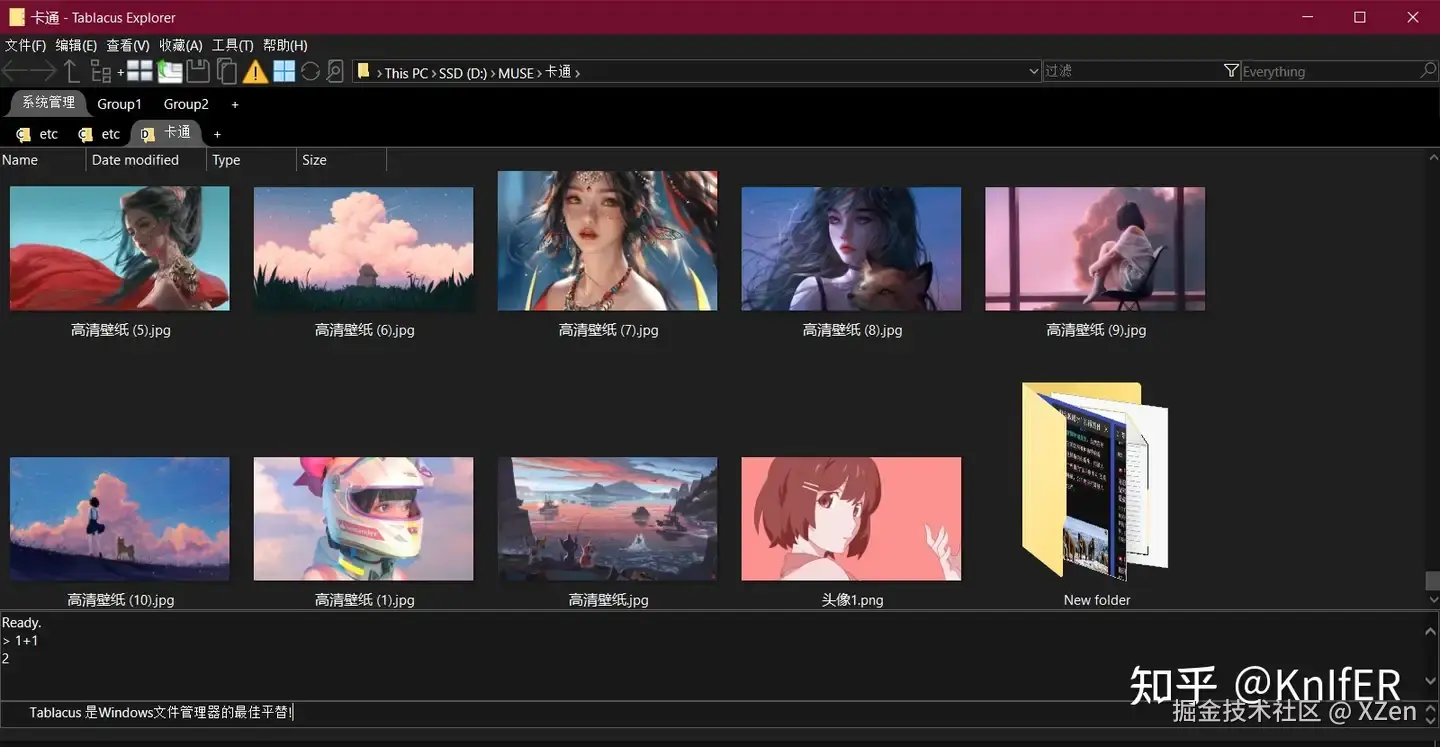1440x747 pixels.
Task: Click the blue grid view icon
Action: pos(285,70)
